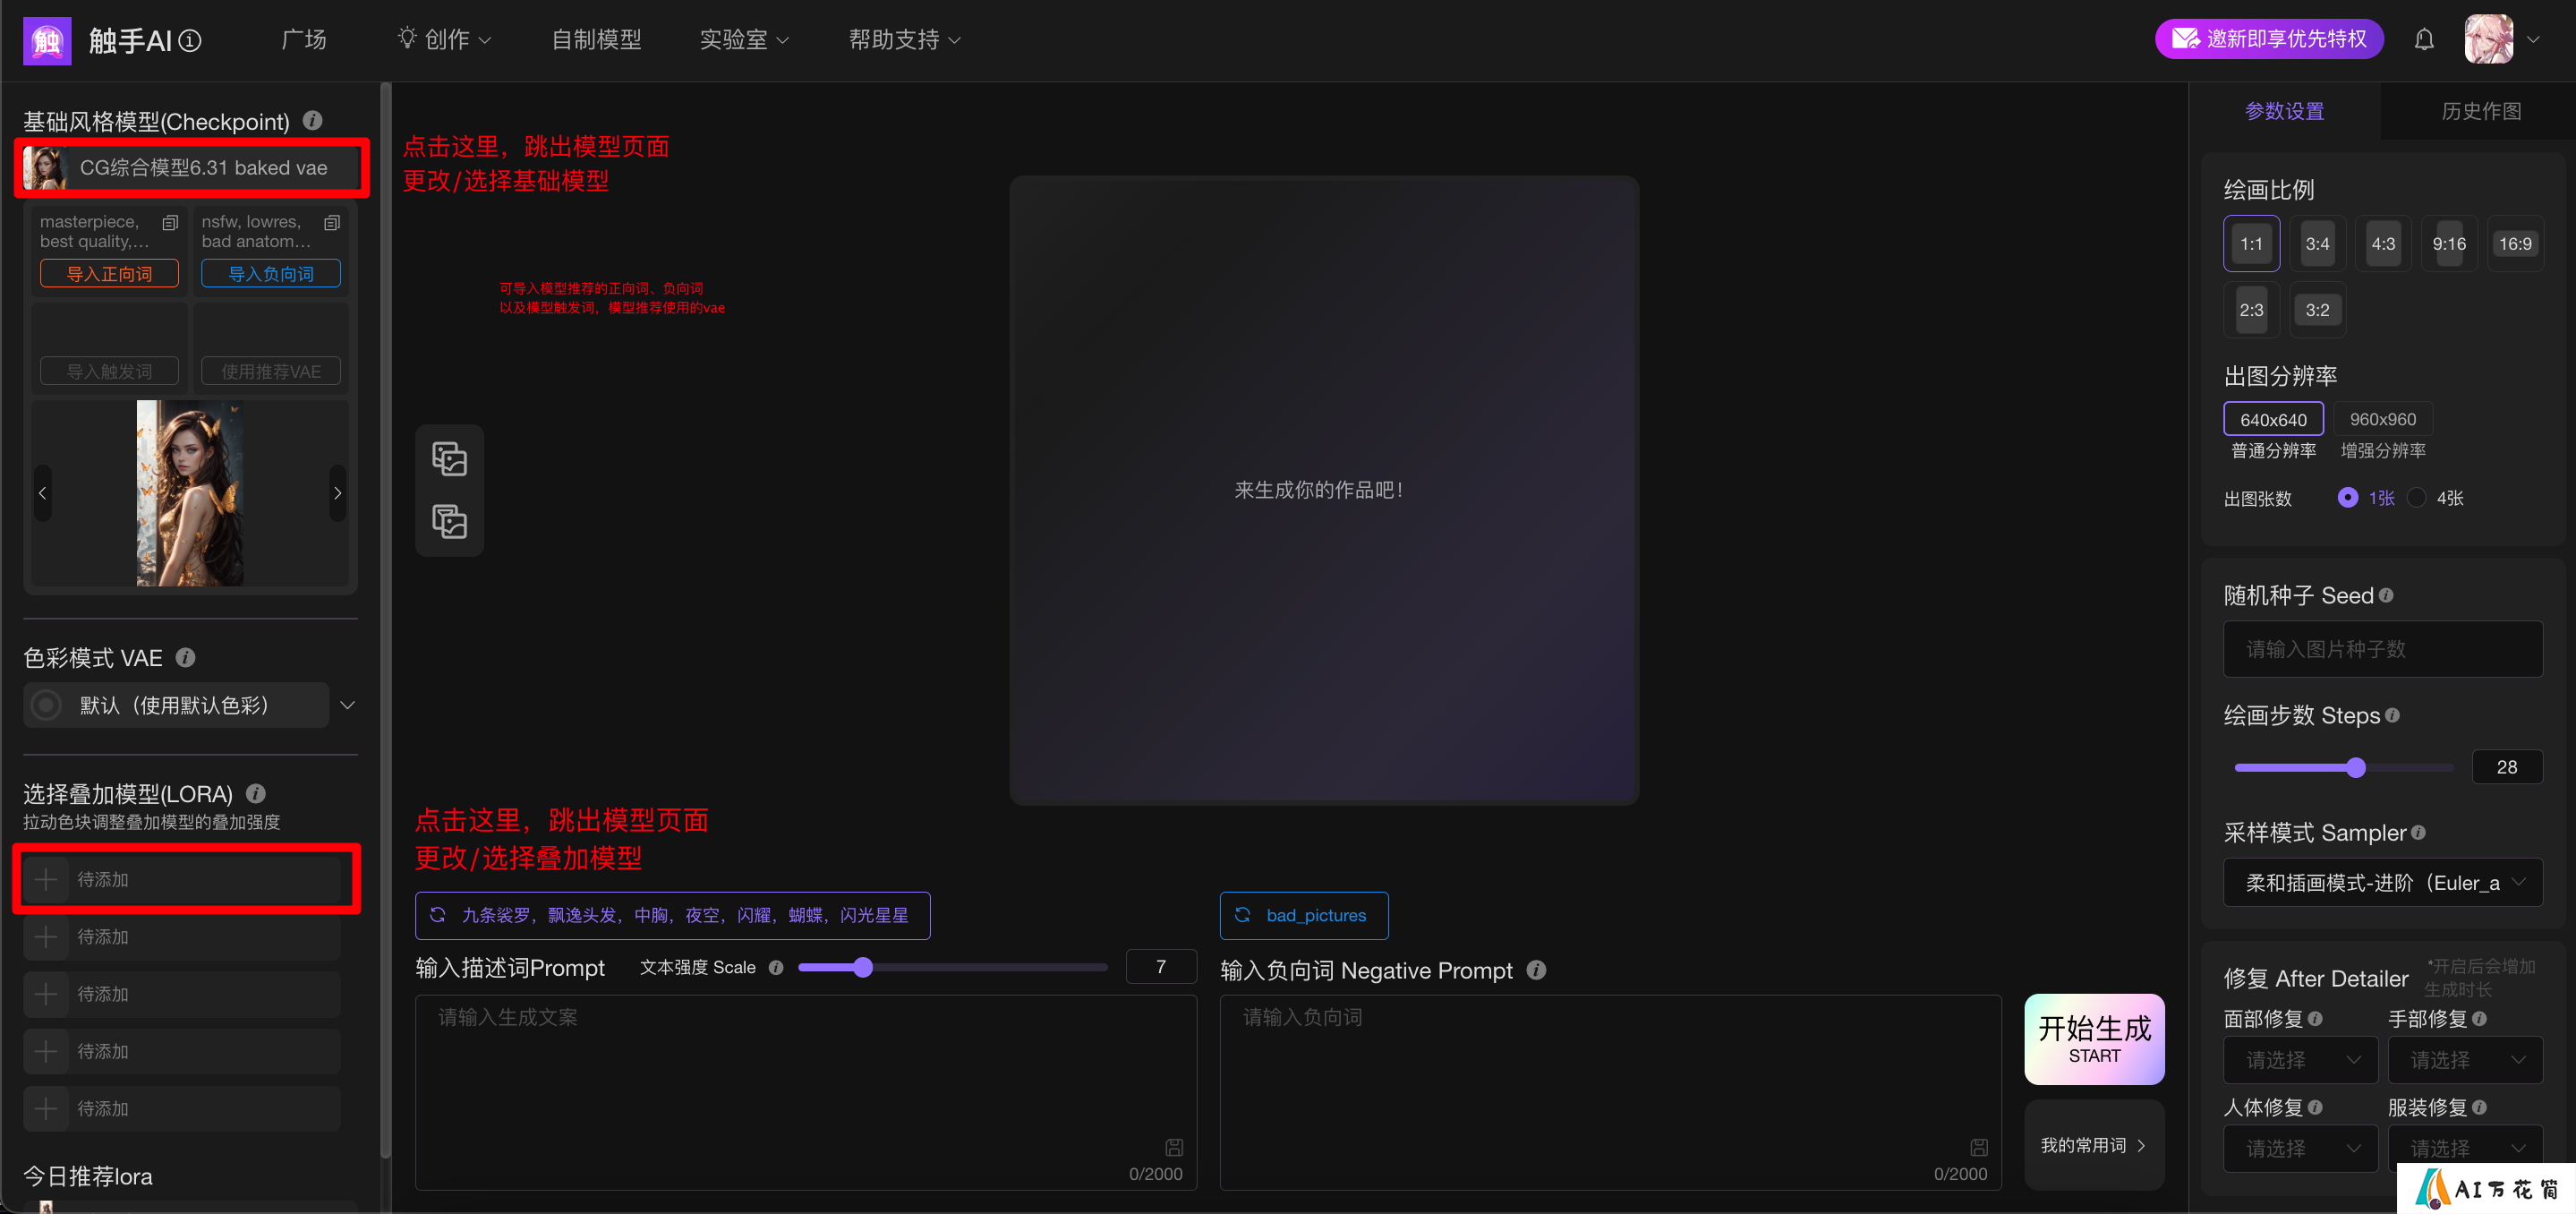
Task: Adjust the 文本强度 Scale slider
Action: (x=952, y=967)
